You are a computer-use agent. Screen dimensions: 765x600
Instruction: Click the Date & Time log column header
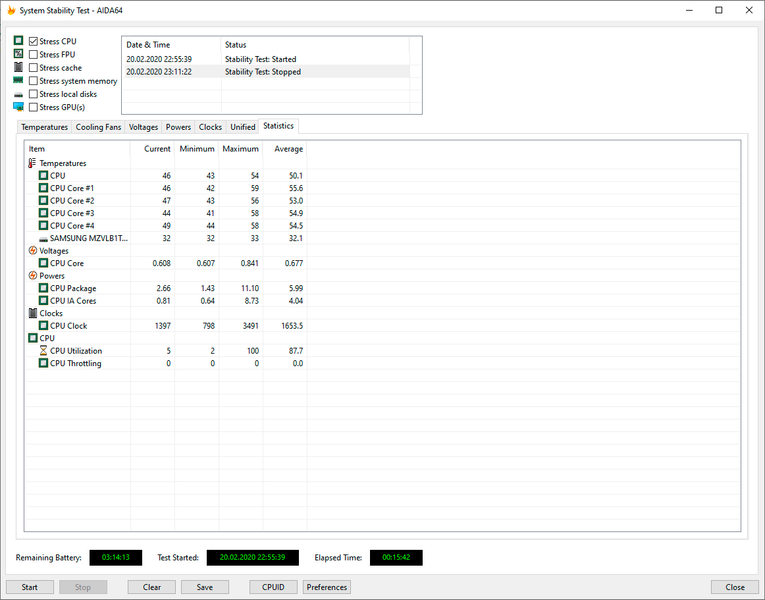coord(171,45)
